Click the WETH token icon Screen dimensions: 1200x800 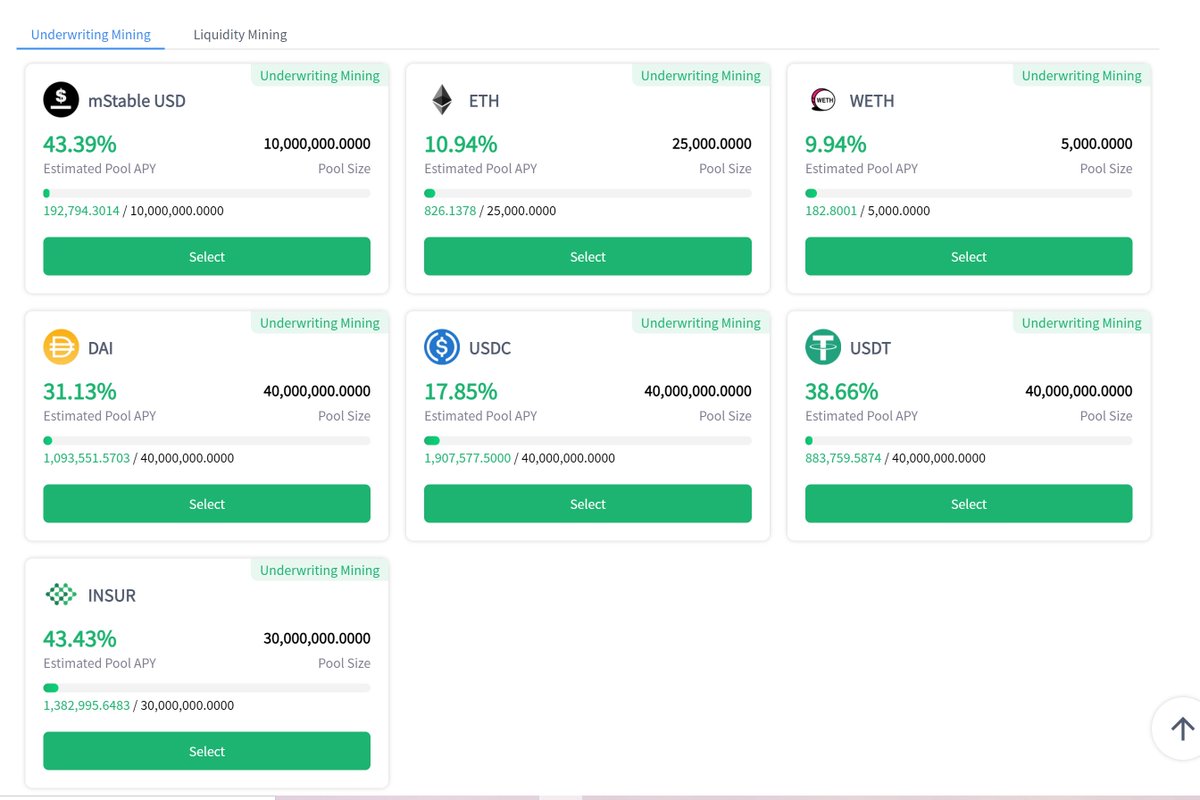(x=823, y=100)
